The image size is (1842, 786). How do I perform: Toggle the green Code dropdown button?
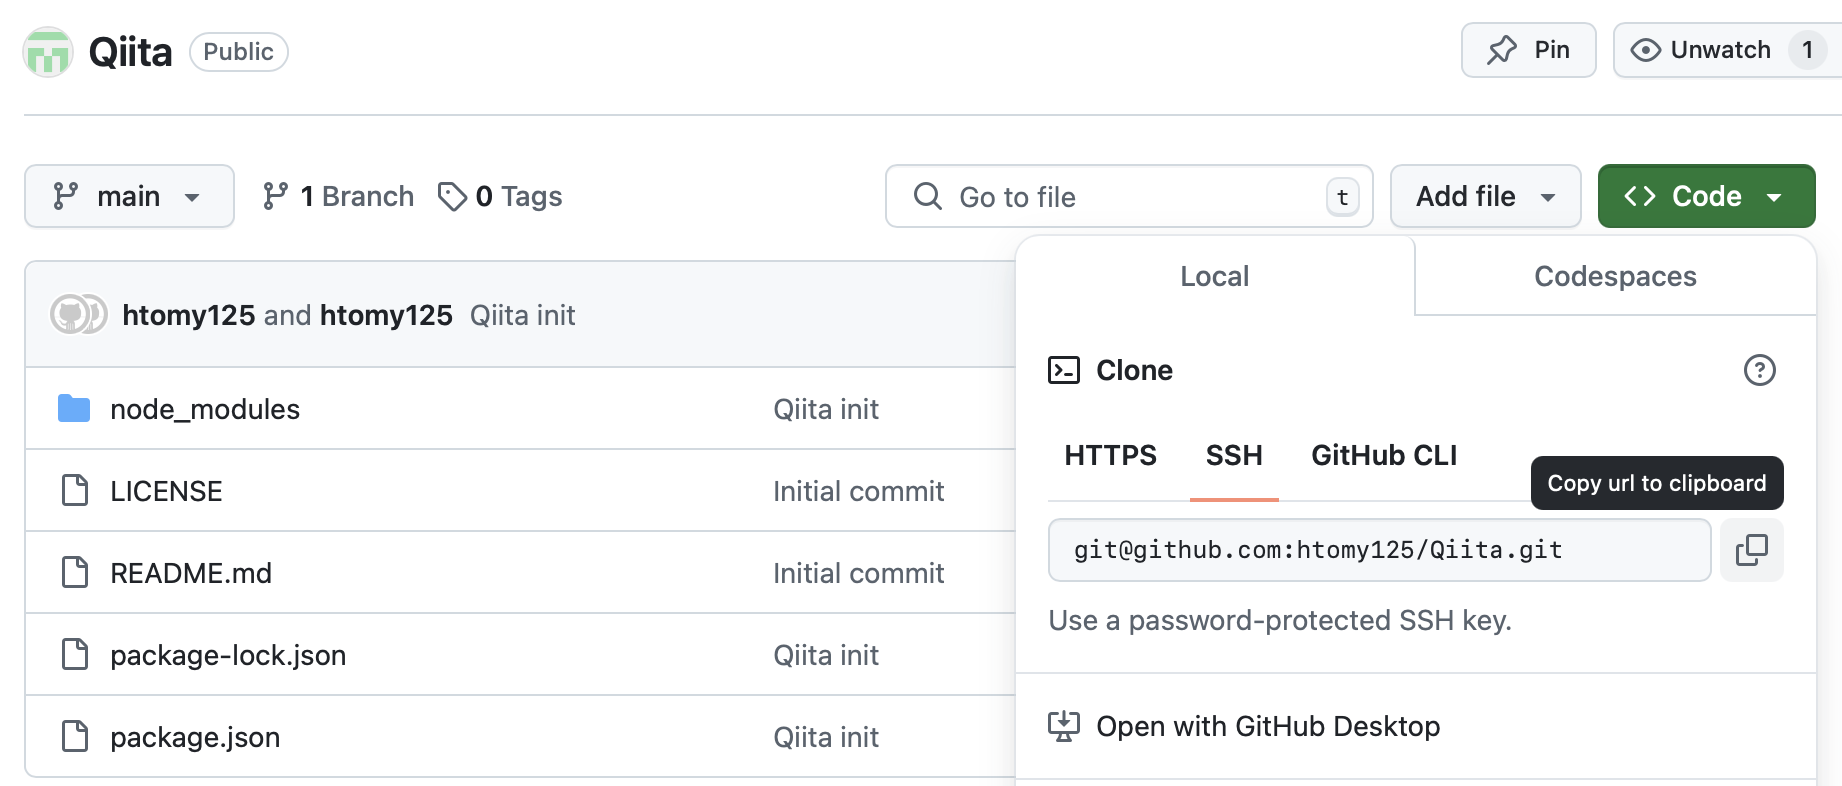(x=1706, y=196)
